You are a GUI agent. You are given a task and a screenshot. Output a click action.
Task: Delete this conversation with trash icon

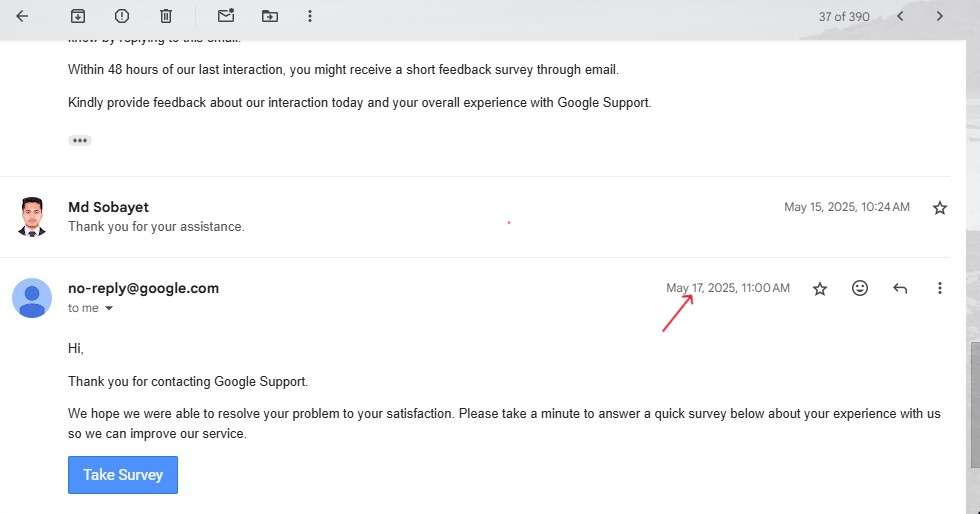(x=166, y=16)
